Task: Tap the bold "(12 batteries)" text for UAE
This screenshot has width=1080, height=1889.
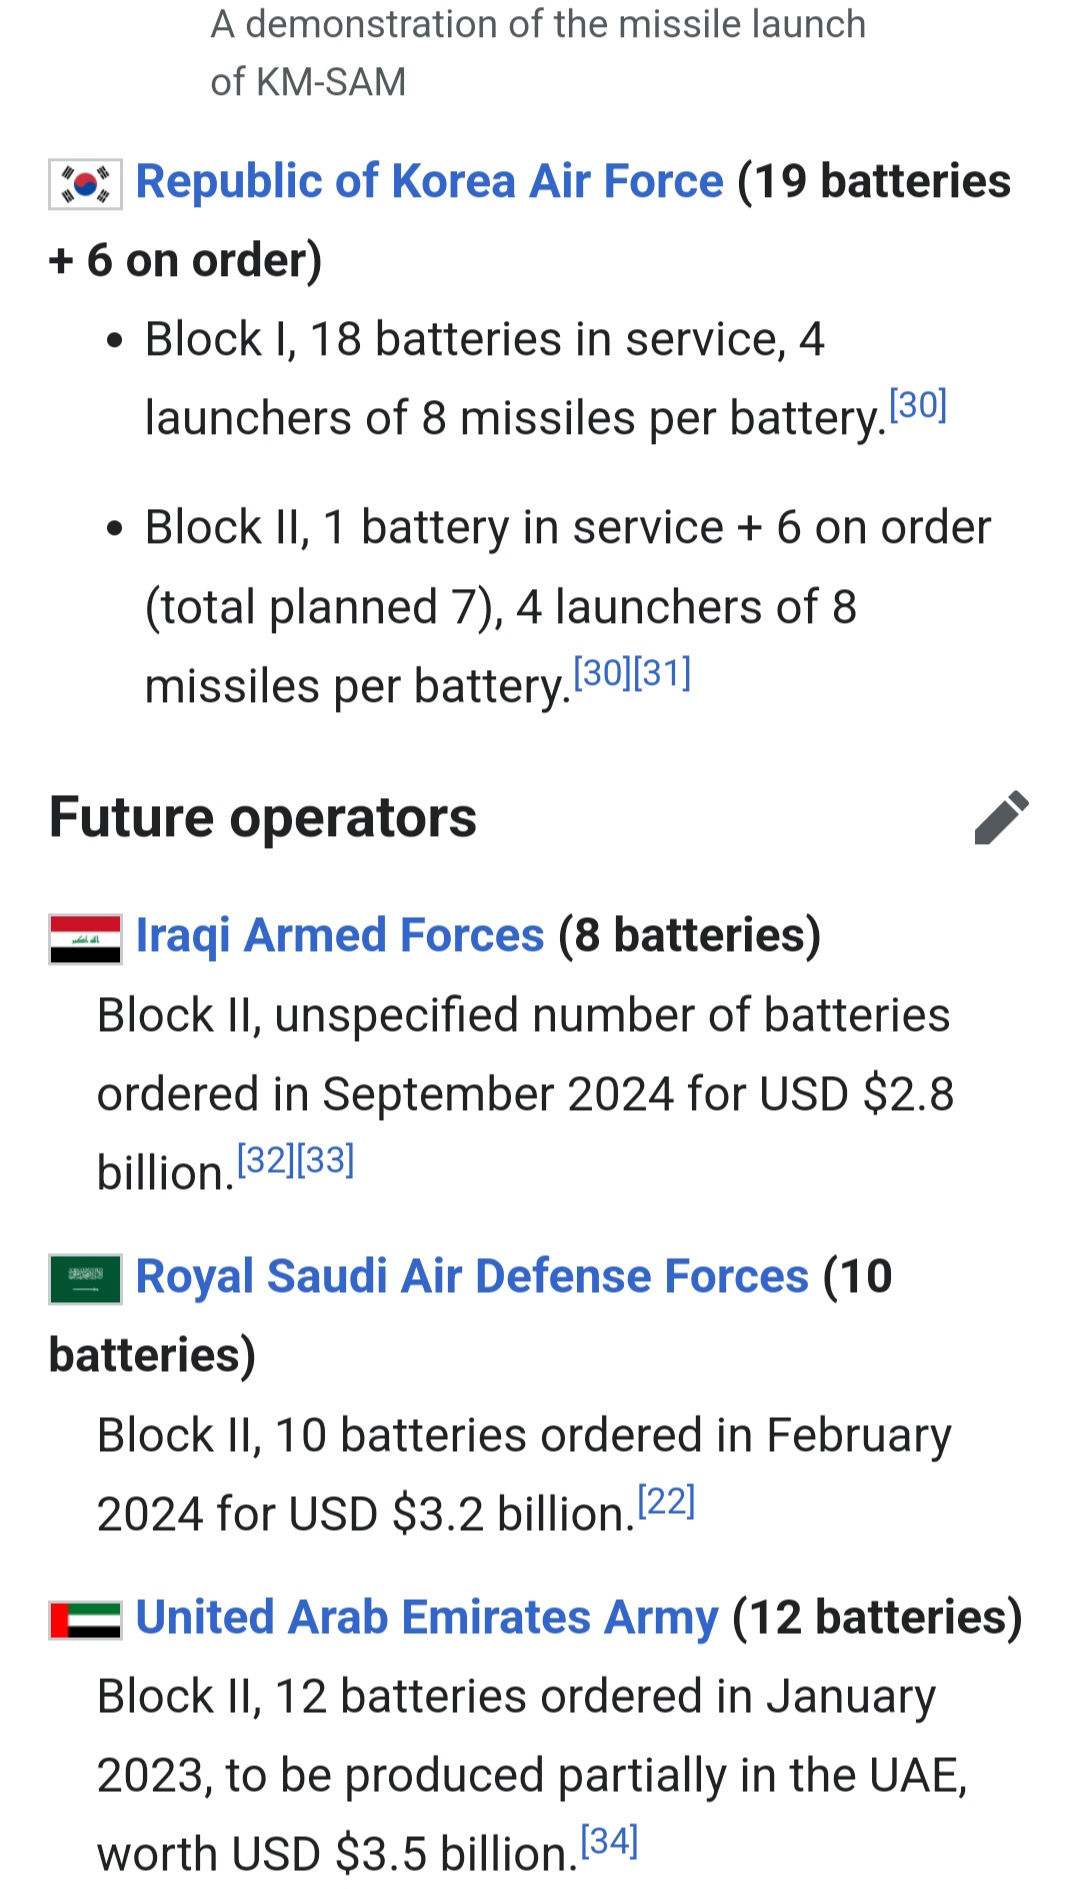Action: (x=876, y=1618)
